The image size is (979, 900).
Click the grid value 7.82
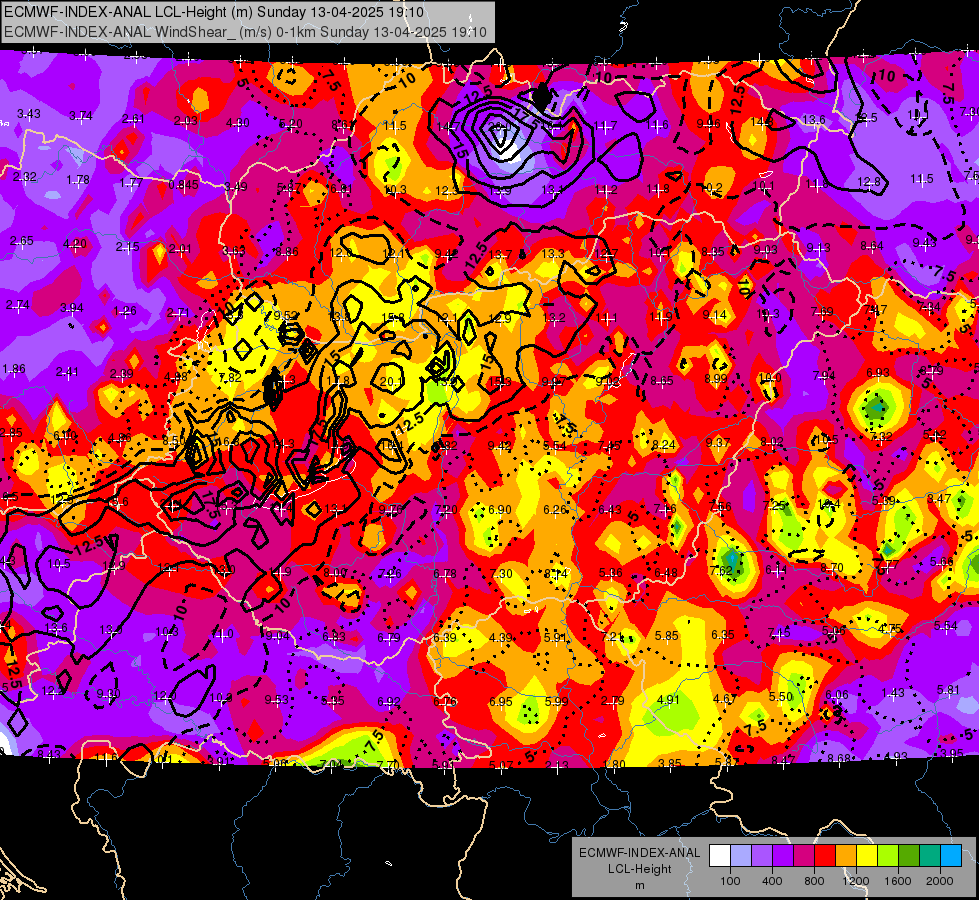tap(230, 377)
